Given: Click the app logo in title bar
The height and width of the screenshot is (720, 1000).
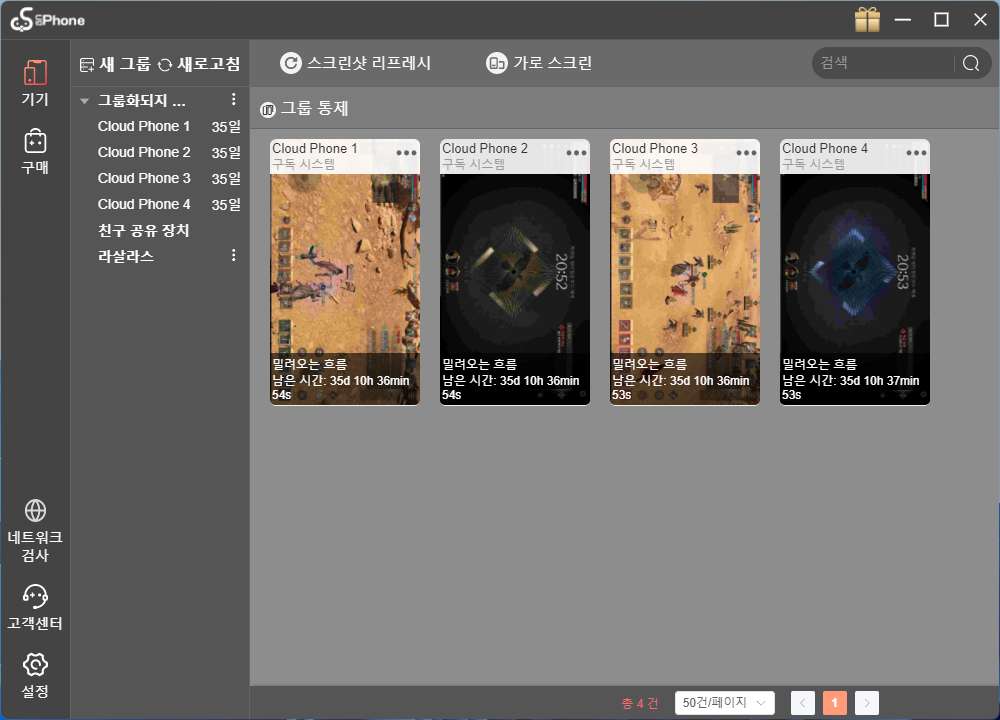Looking at the screenshot, I should click(x=47, y=20).
